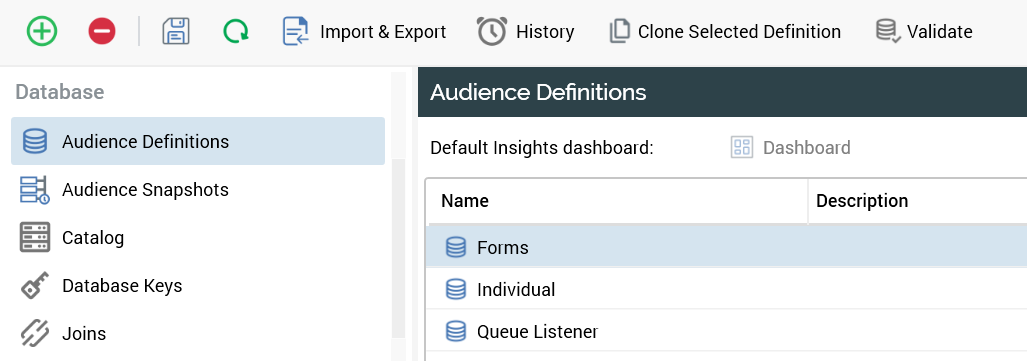Screen dimensions: 1027x361
Task: Click the default Insights Dashboard selector
Action: (791, 147)
